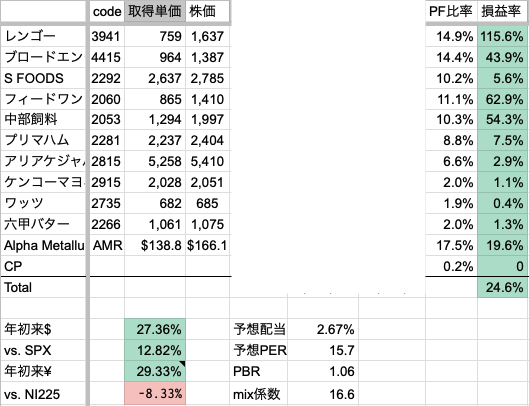The height and width of the screenshot is (406, 529).
Task: Select the 29.33% cell with note
Action: 155,371
